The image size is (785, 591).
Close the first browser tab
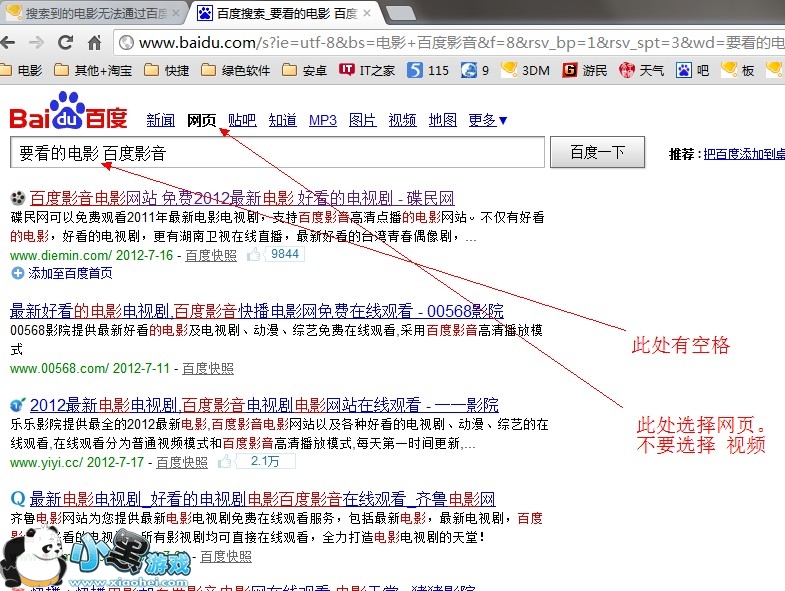point(176,13)
